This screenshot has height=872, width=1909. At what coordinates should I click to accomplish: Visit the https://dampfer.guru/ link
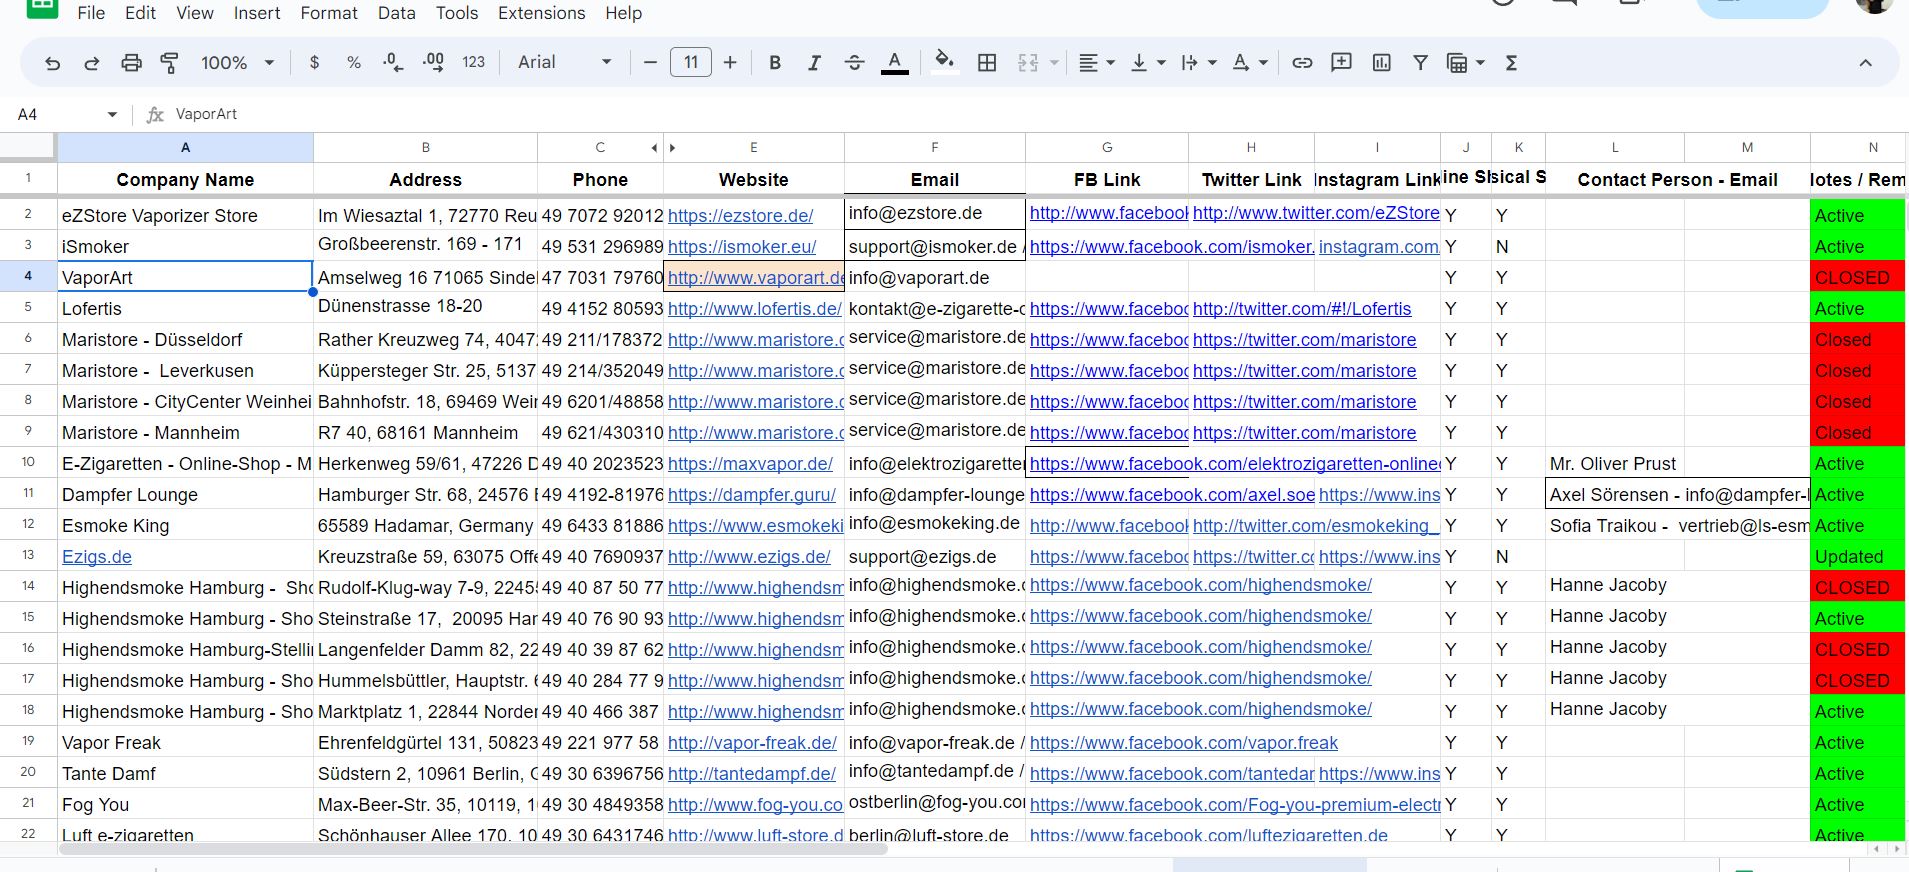coord(752,495)
